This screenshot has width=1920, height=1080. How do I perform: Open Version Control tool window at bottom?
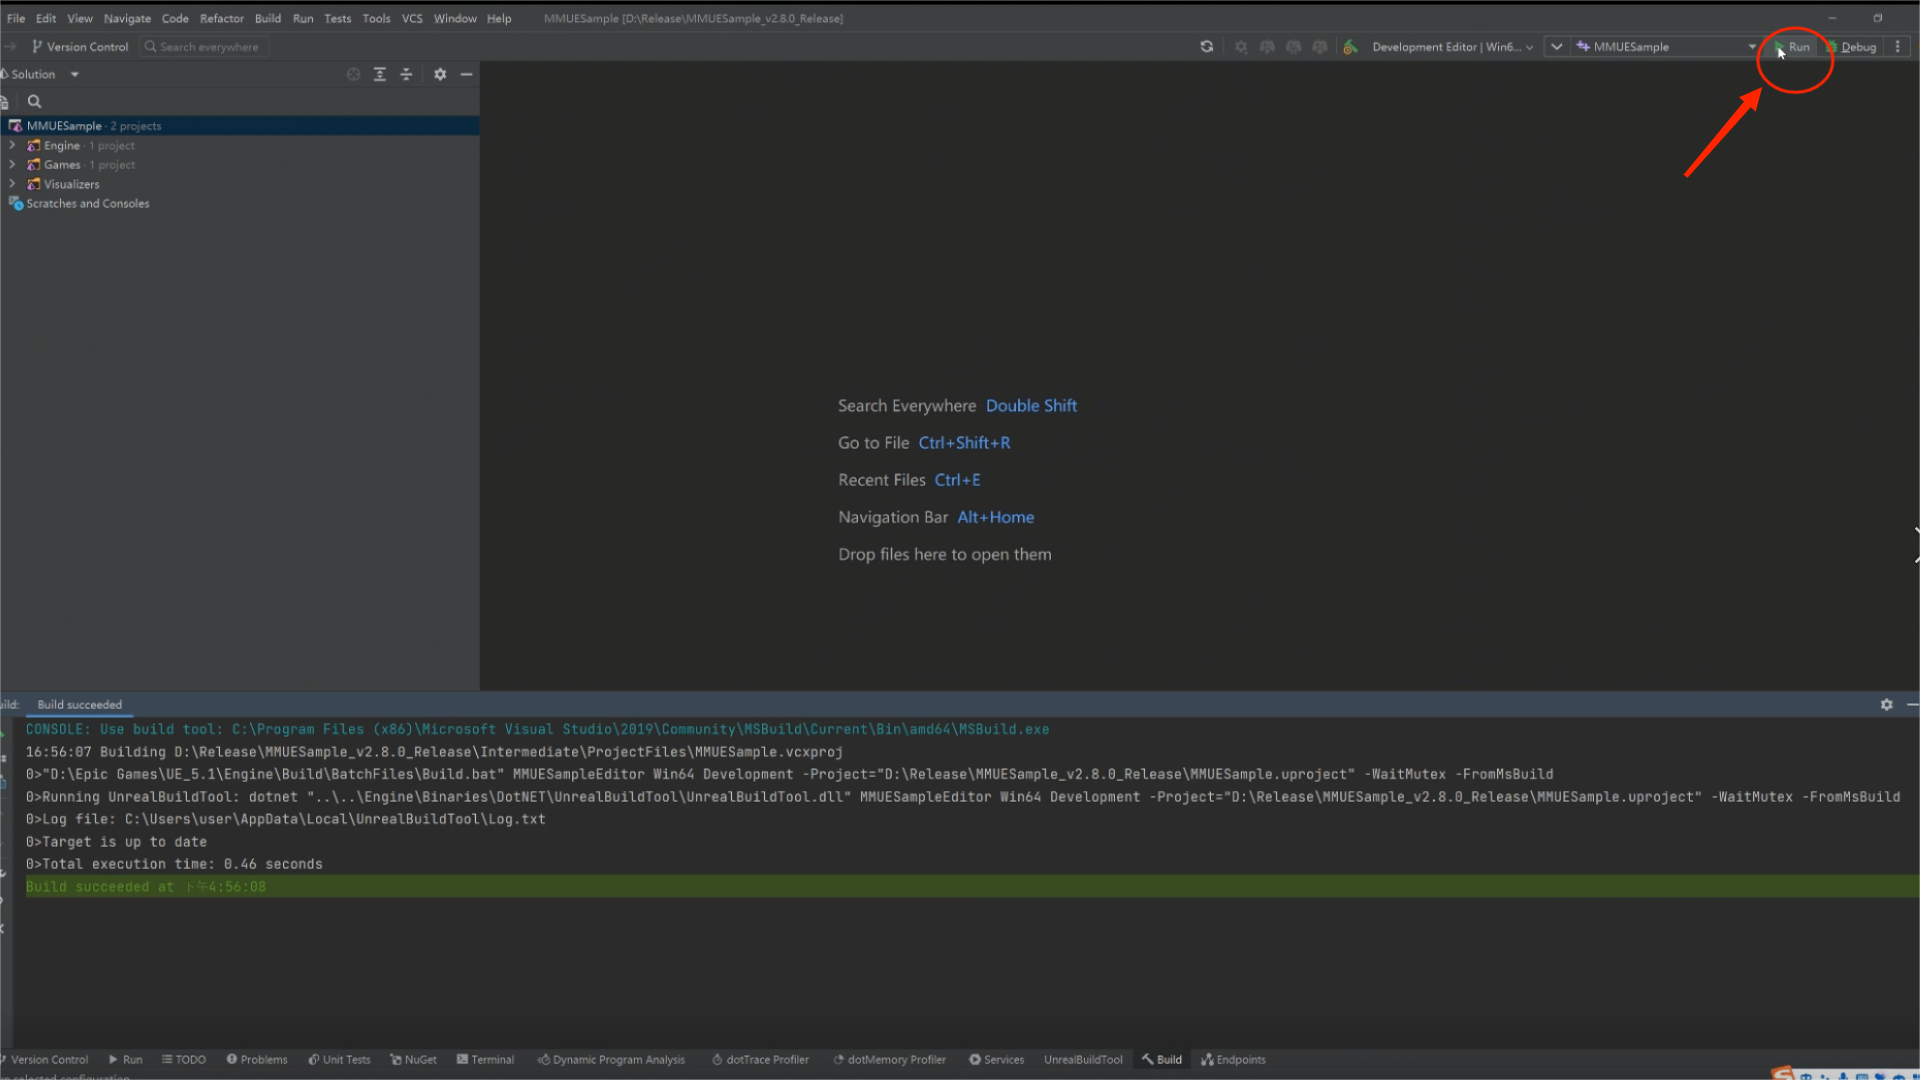coord(47,1059)
